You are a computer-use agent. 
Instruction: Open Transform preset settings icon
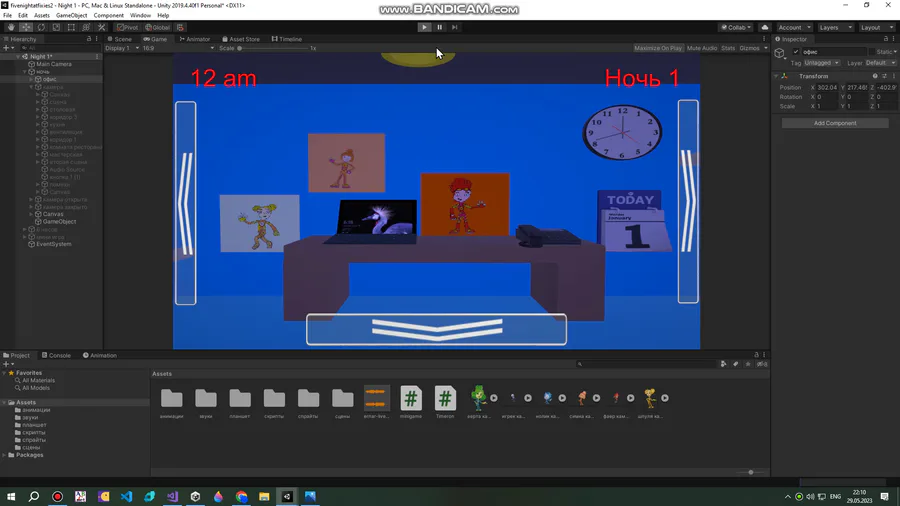pyautogui.click(x=884, y=76)
